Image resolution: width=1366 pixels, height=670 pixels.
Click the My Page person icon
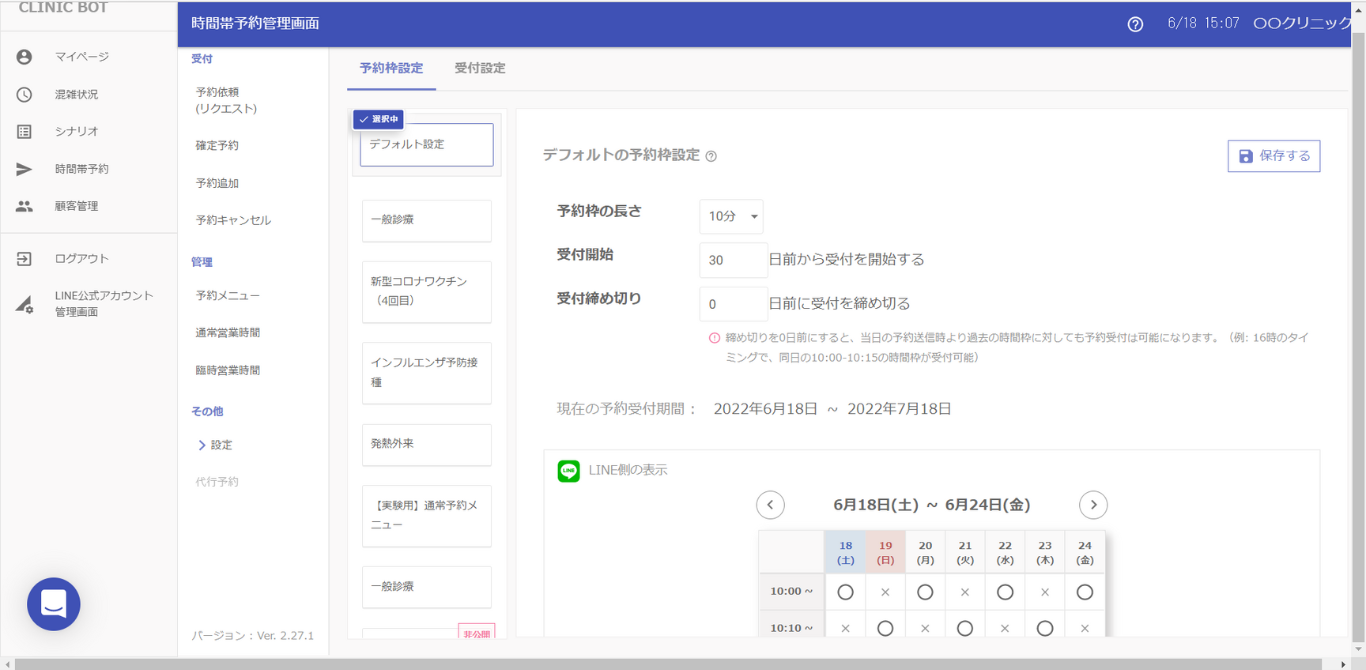click(x=24, y=57)
